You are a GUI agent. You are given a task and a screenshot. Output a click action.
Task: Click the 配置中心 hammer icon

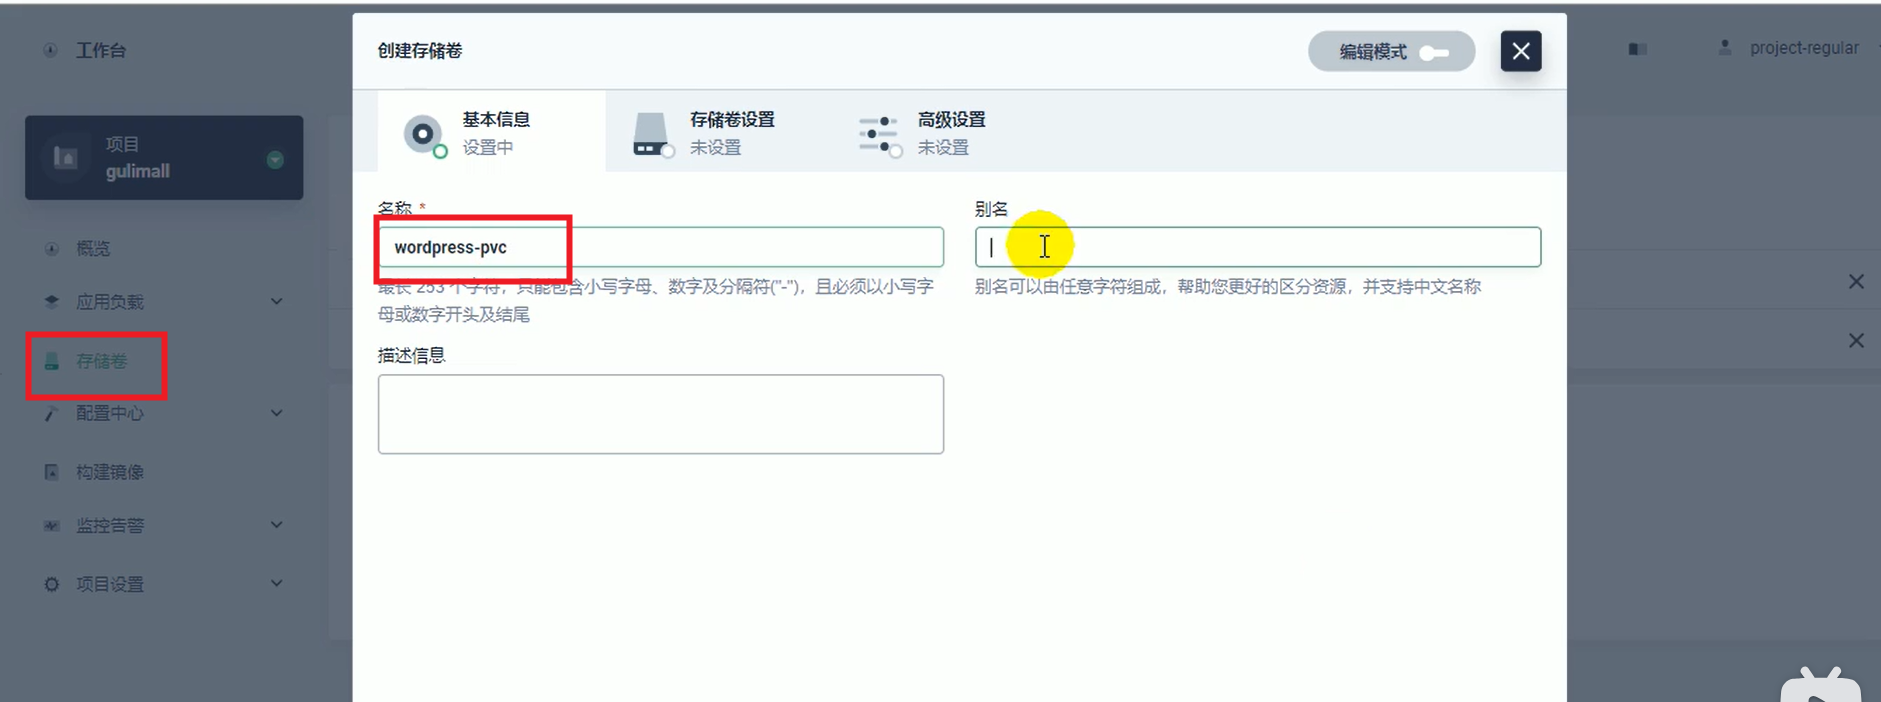coord(52,413)
